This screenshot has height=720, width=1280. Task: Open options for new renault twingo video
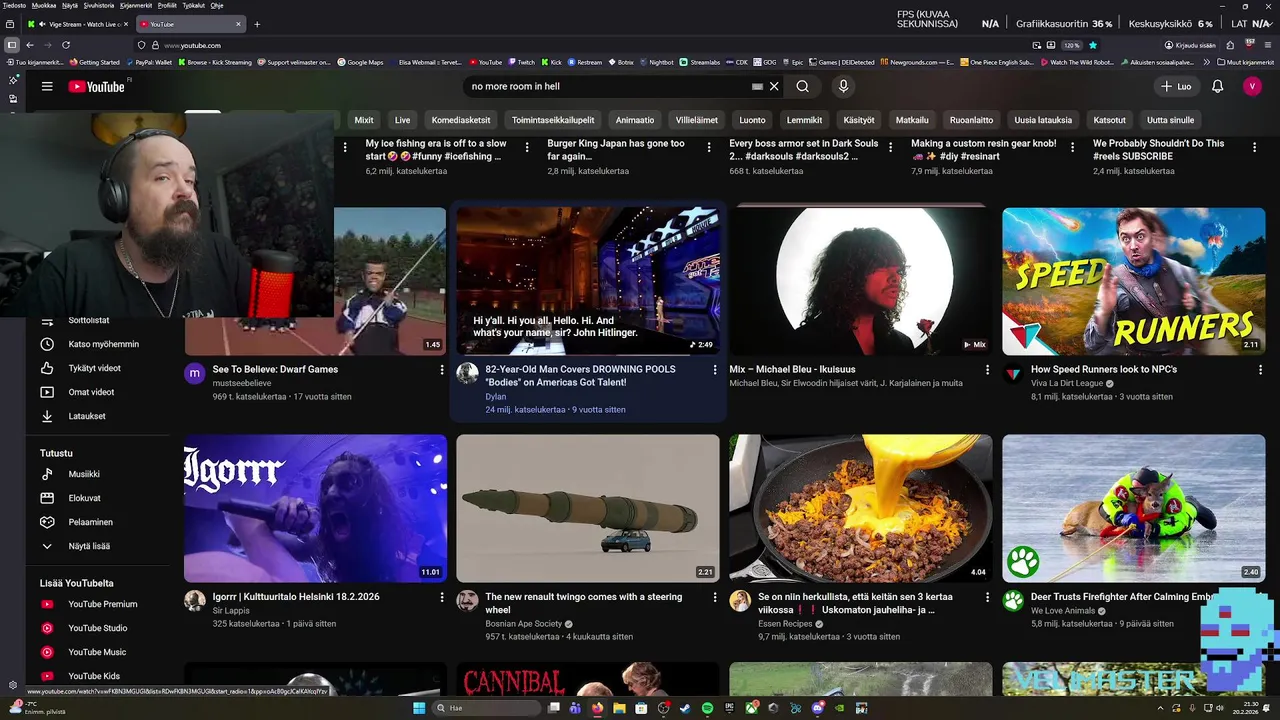(714, 597)
